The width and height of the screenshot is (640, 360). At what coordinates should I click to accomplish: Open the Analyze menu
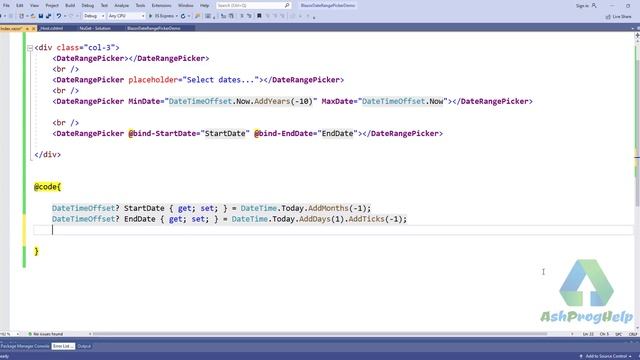click(121, 5)
